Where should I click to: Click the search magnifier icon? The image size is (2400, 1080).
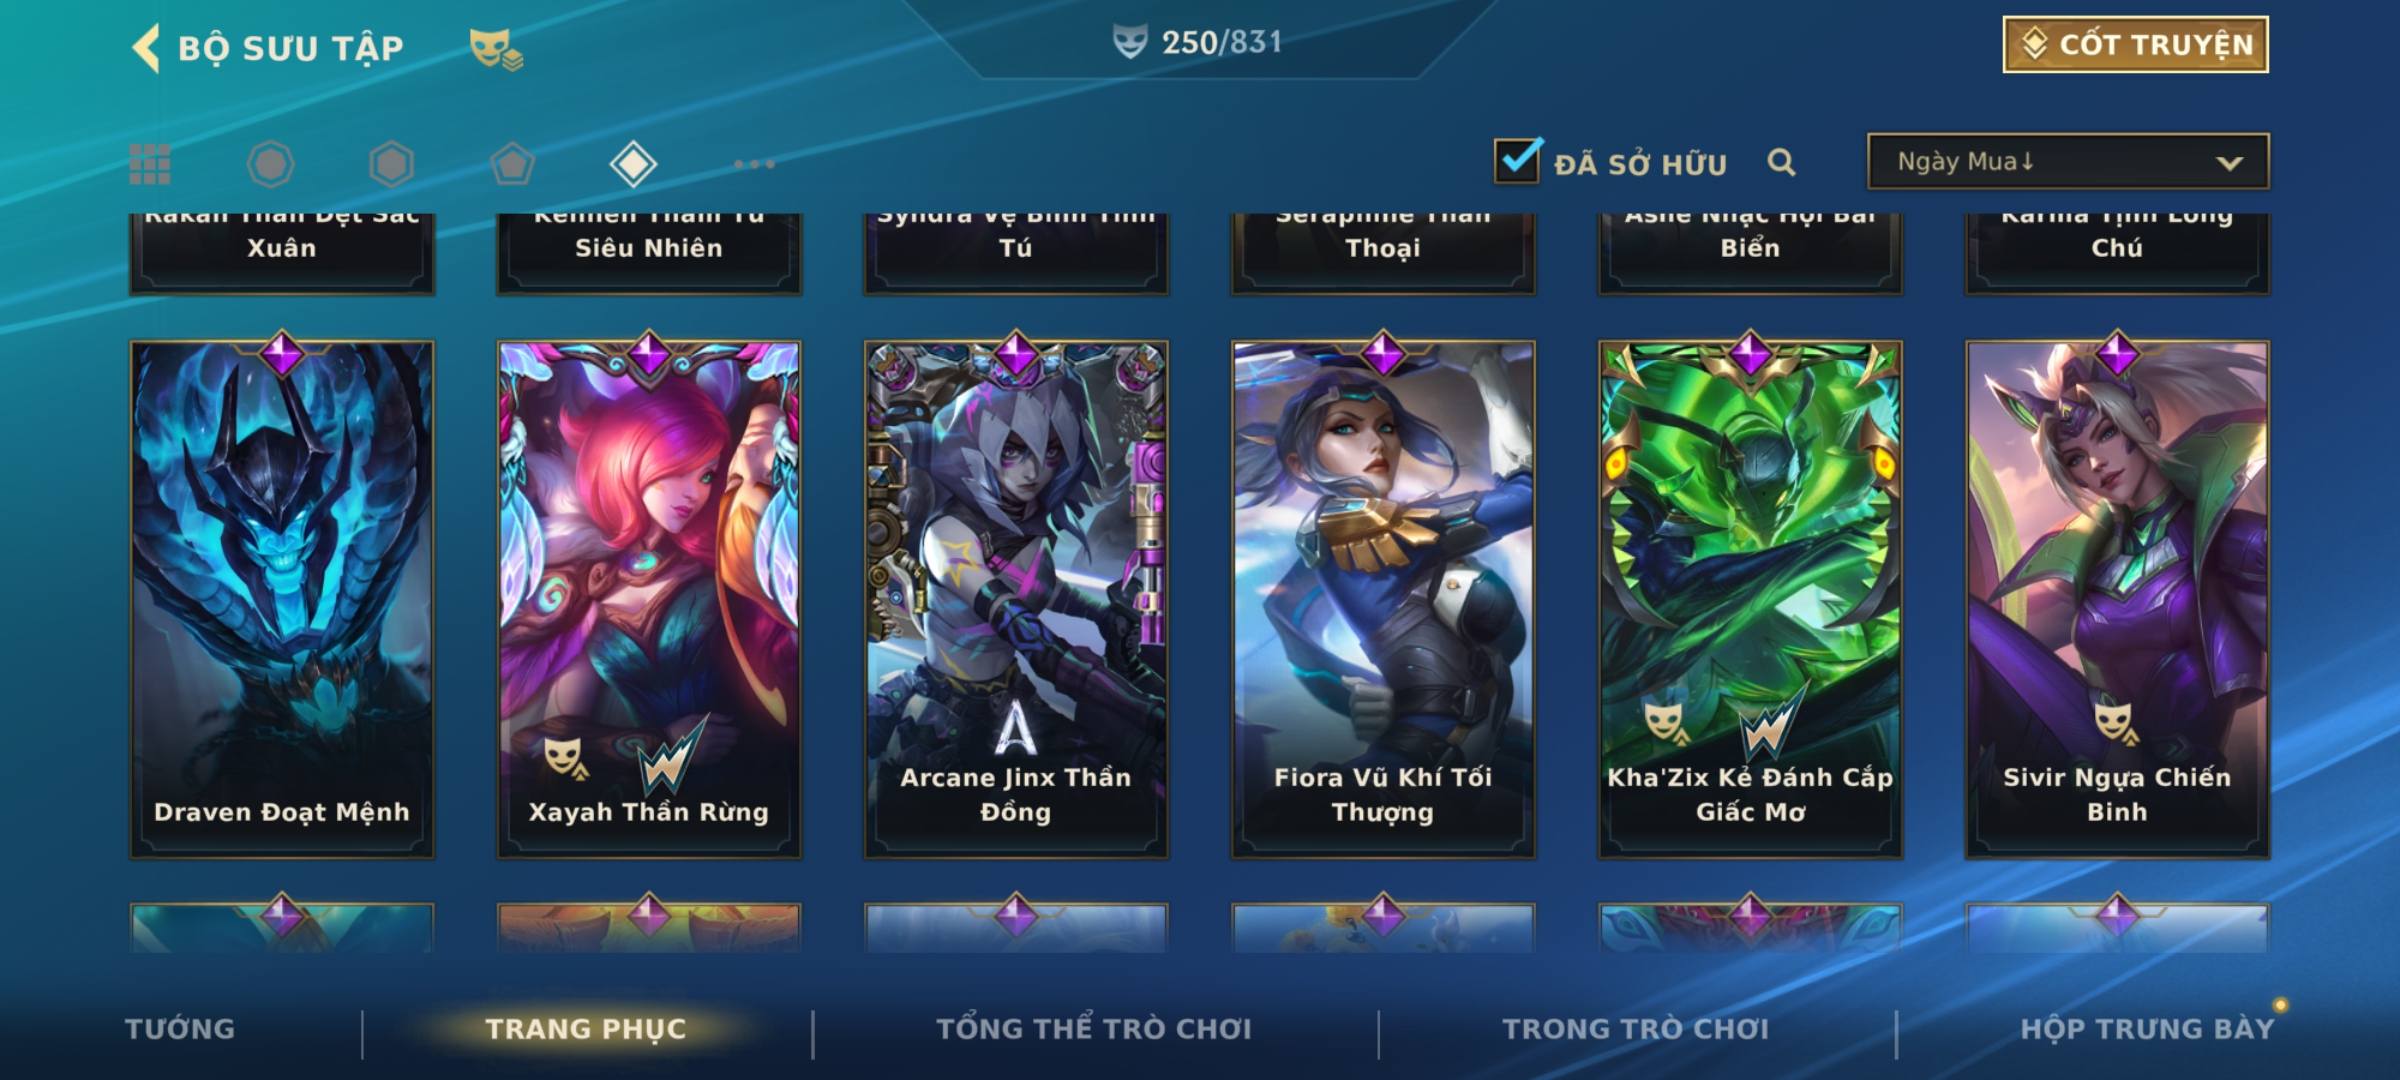pyautogui.click(x=1781, y=162)
